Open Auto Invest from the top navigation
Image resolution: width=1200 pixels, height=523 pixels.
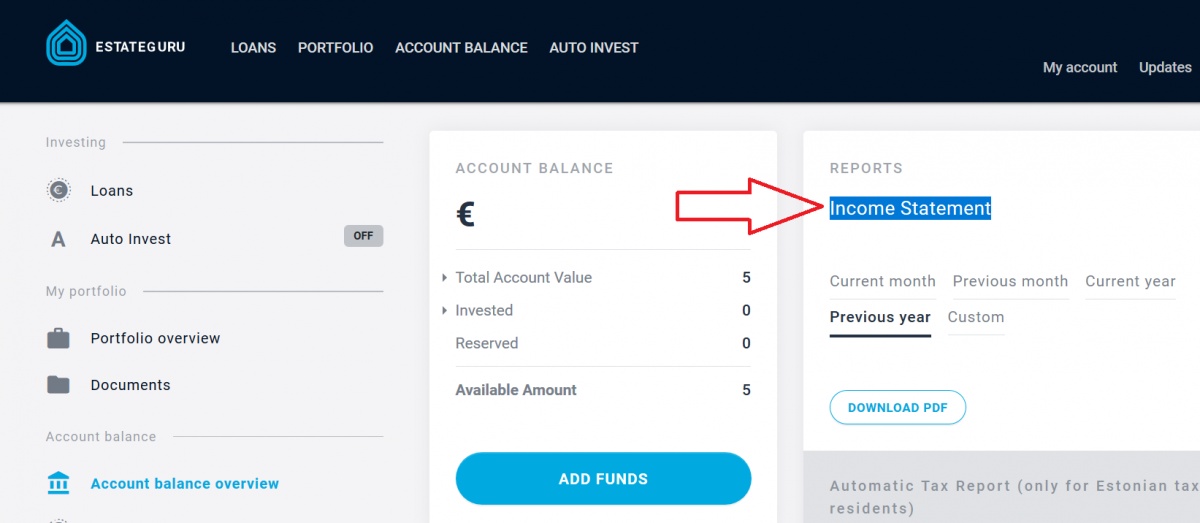(593, 48)
